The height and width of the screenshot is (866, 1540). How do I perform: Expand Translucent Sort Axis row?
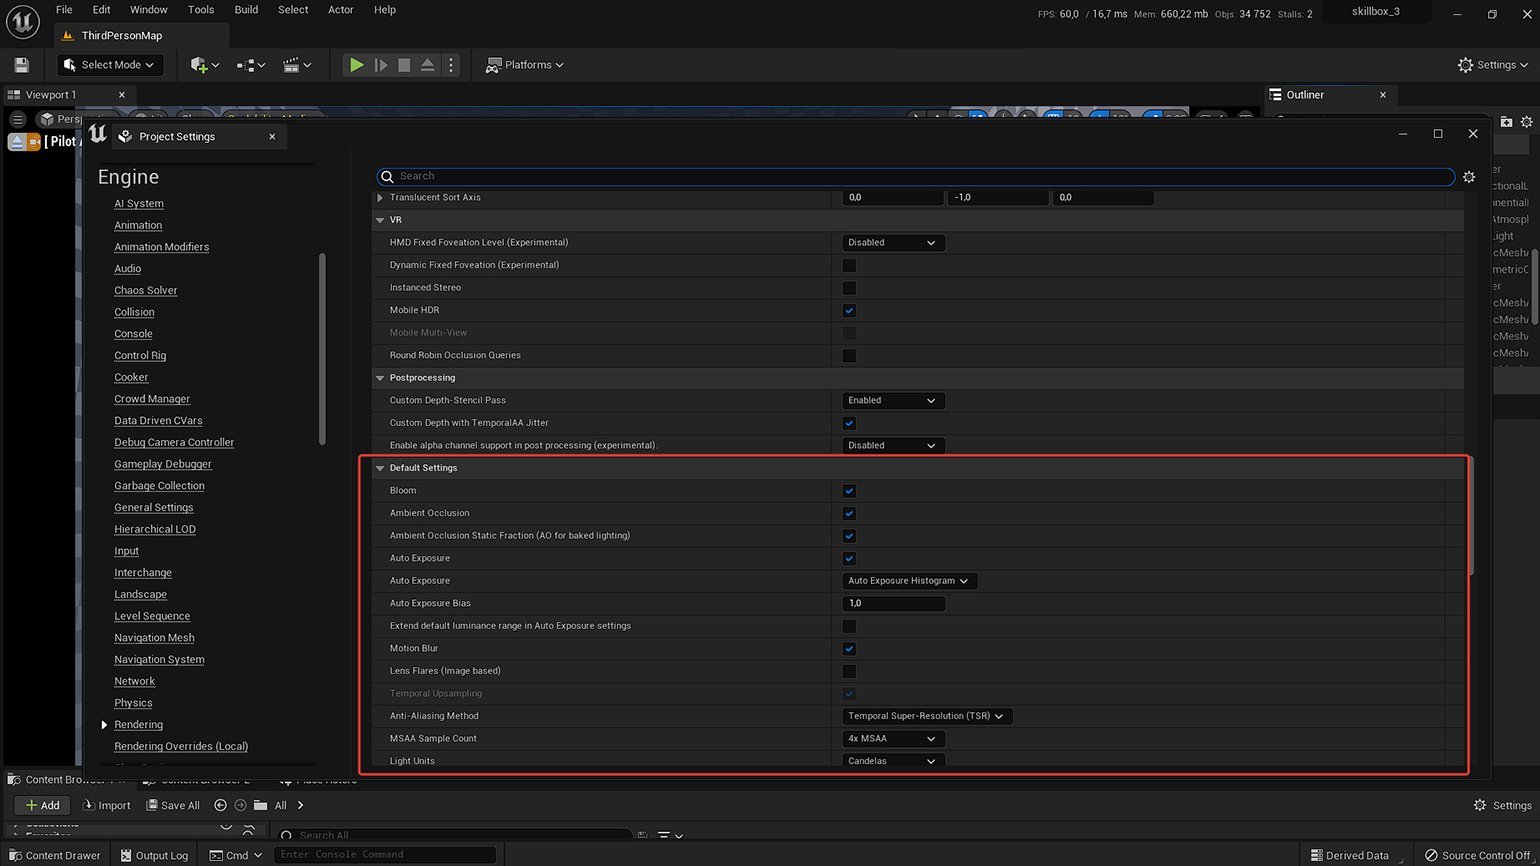380,198
